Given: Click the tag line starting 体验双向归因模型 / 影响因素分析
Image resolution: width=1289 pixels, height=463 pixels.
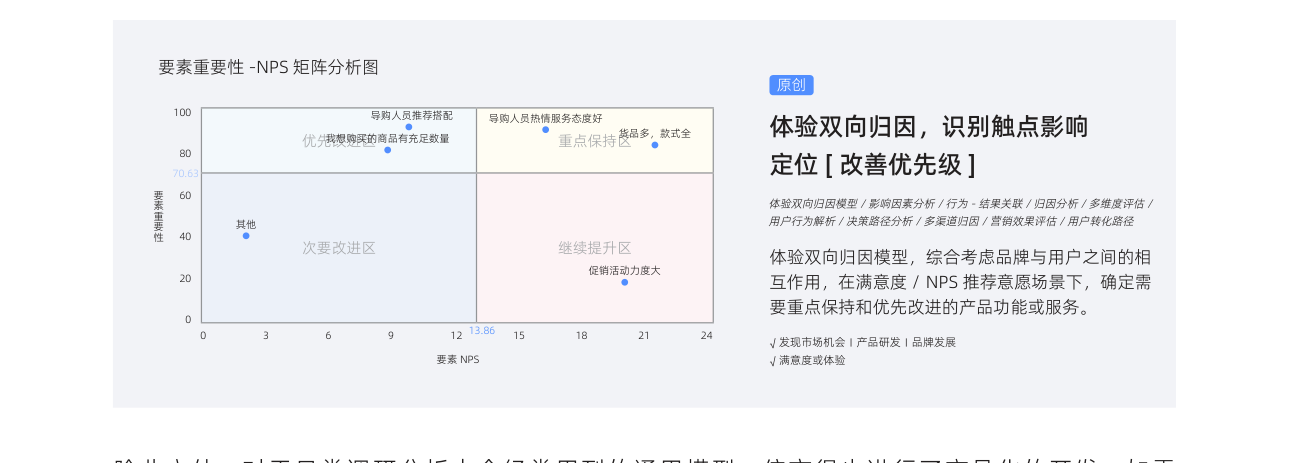Looking at the screenshot, I should [961, 203].
